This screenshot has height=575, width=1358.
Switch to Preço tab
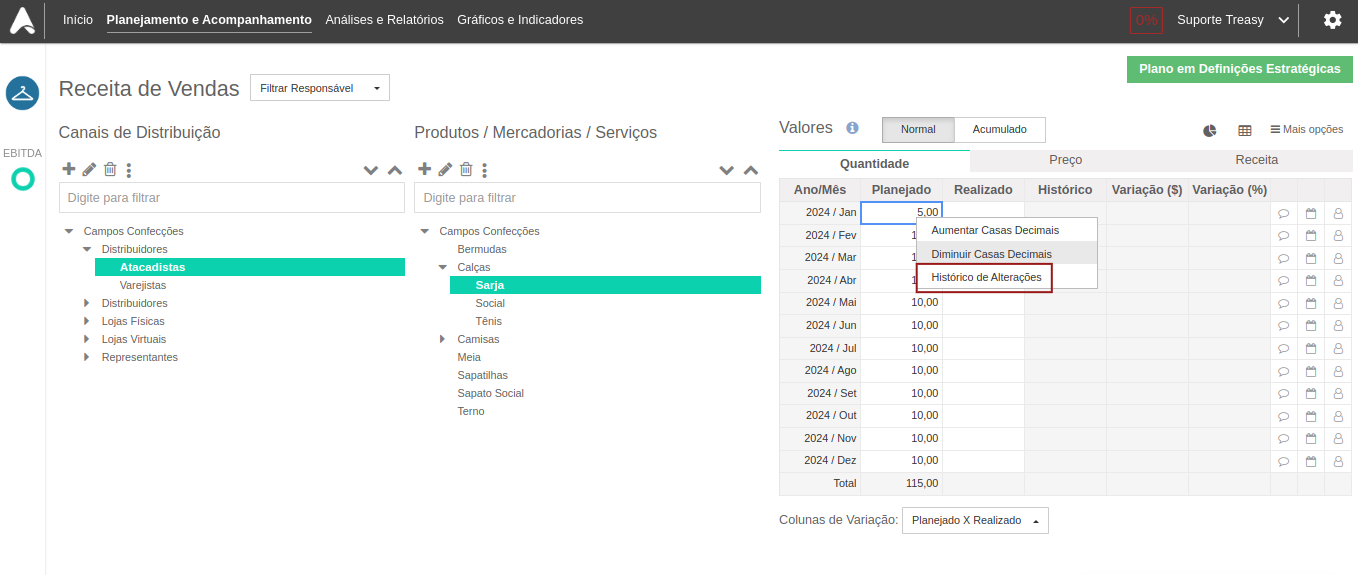click(1065, 160)
